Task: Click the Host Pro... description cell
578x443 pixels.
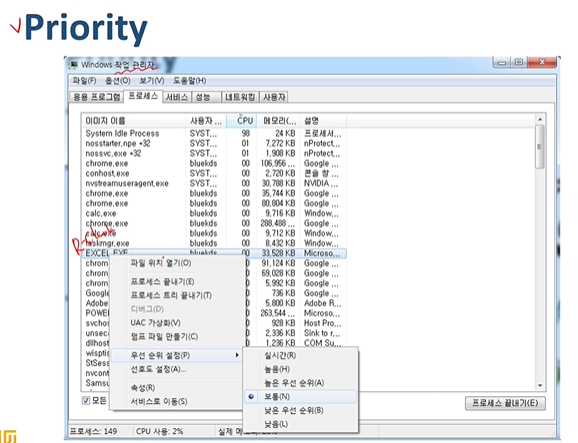Action: [x=323, y=323]
